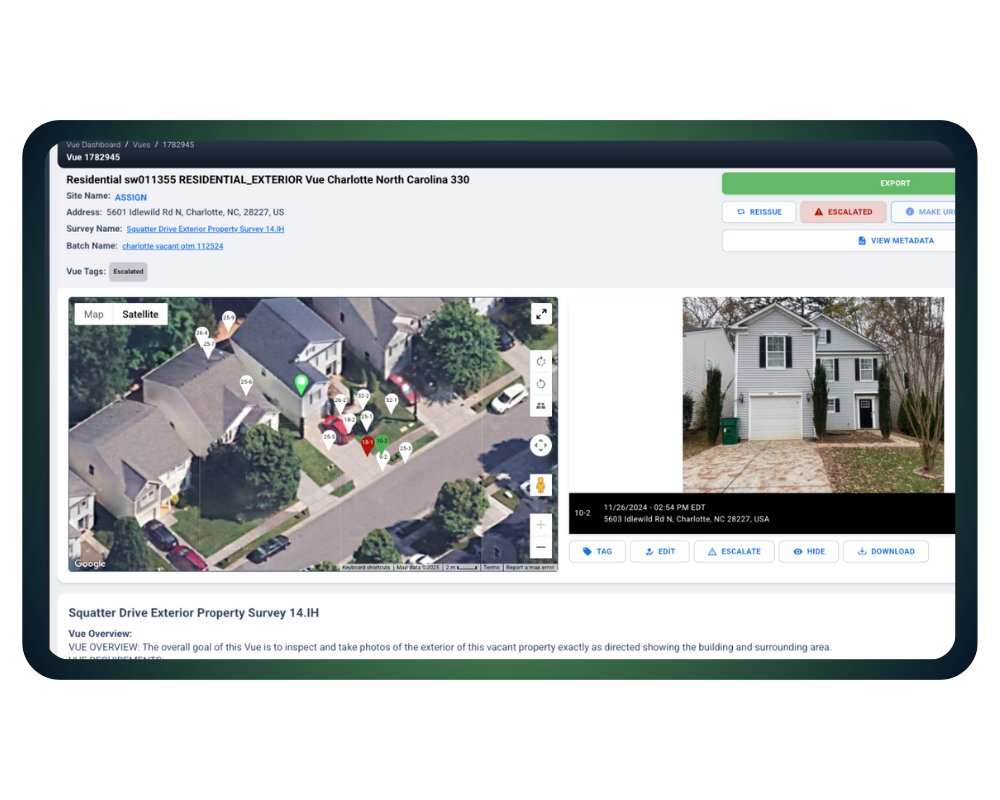The height and width of the screenshot is (800, 1000).
Task: Click the photo timestamp 11/26/2024 - 02:54 PM EDT
Action: click(x=654, y=508)
